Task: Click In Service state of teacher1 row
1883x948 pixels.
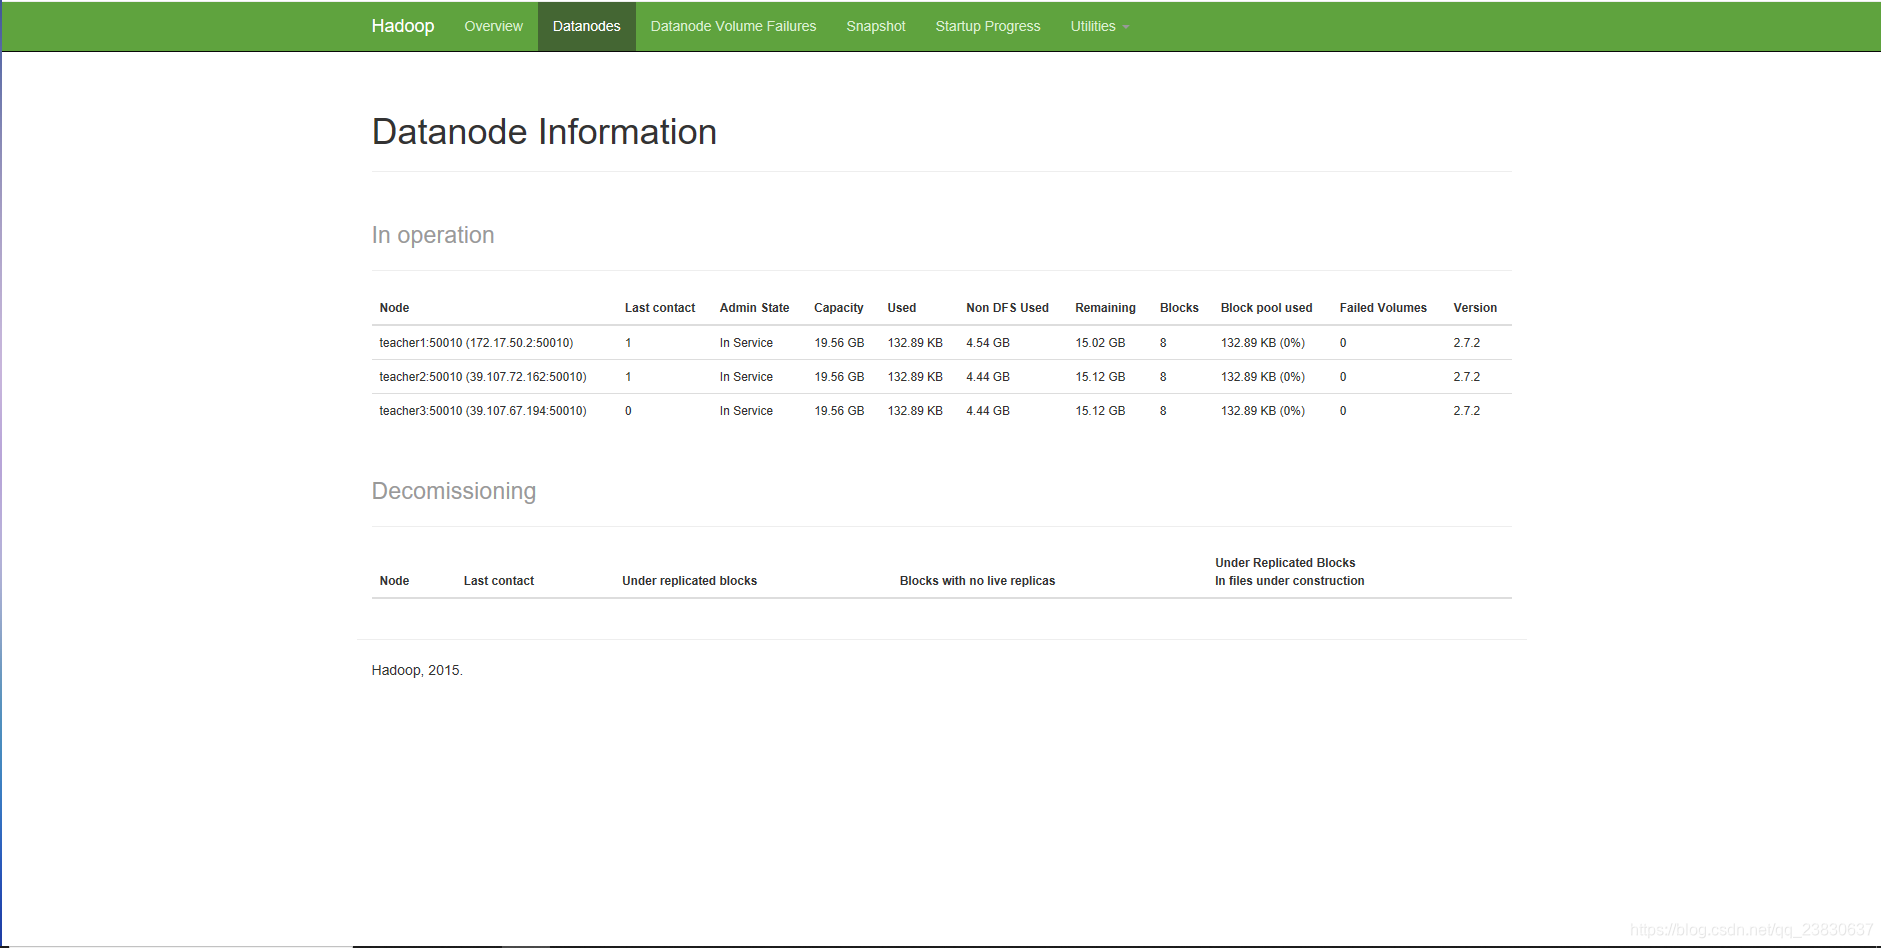Action: 746,343
